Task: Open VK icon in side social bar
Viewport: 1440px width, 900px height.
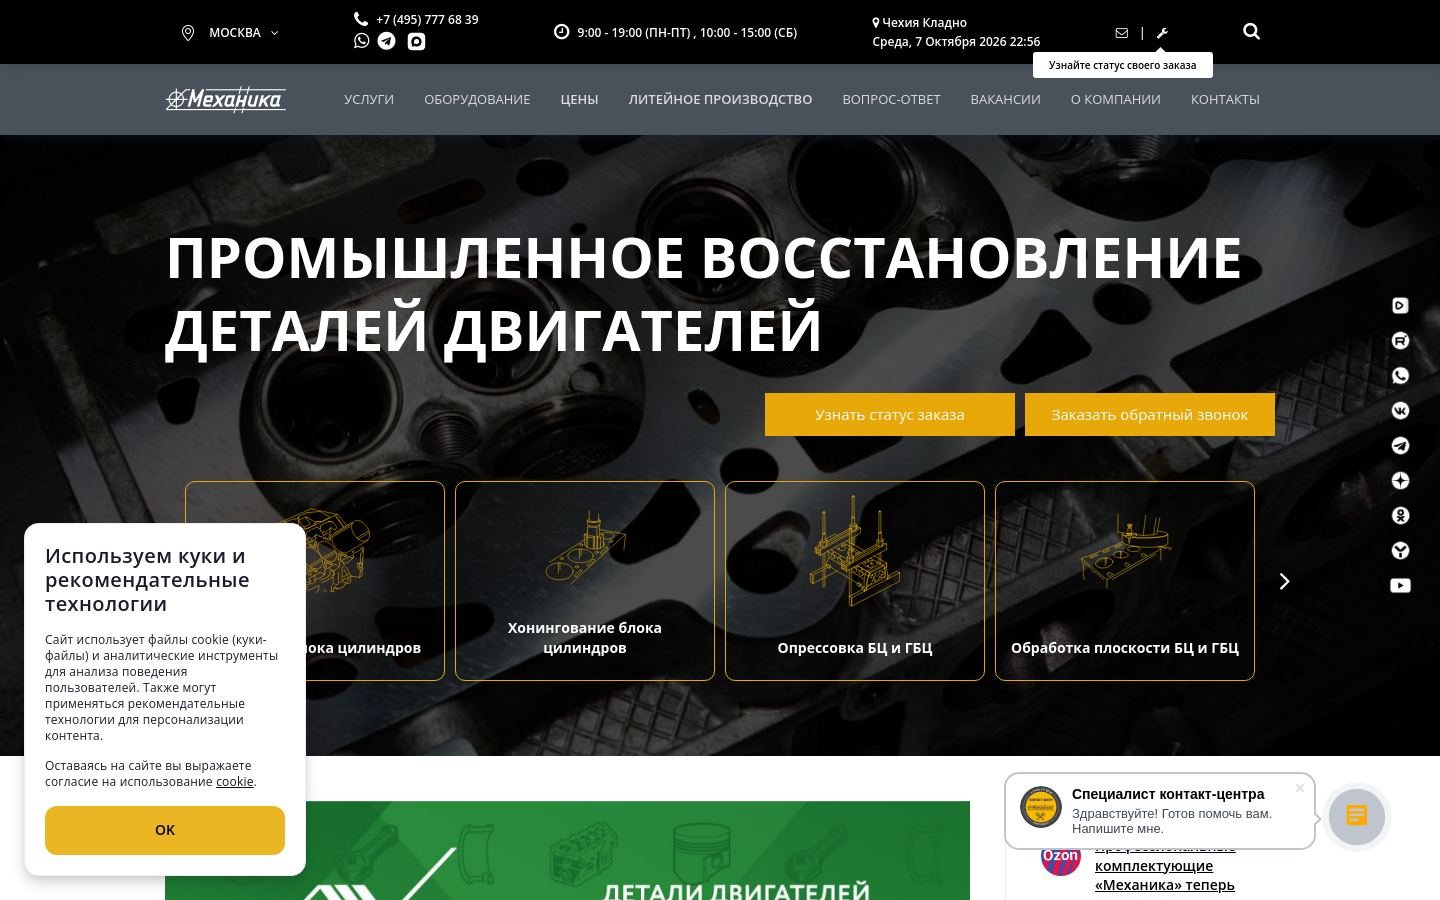Action: point(1400,411)
